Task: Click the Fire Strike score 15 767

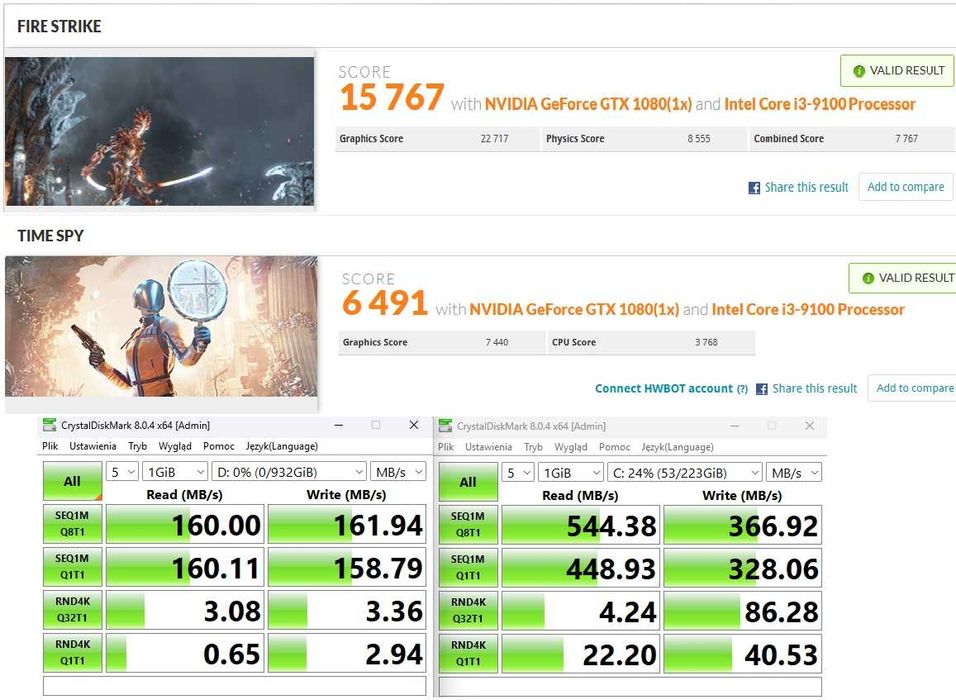Action: [392, 98]
